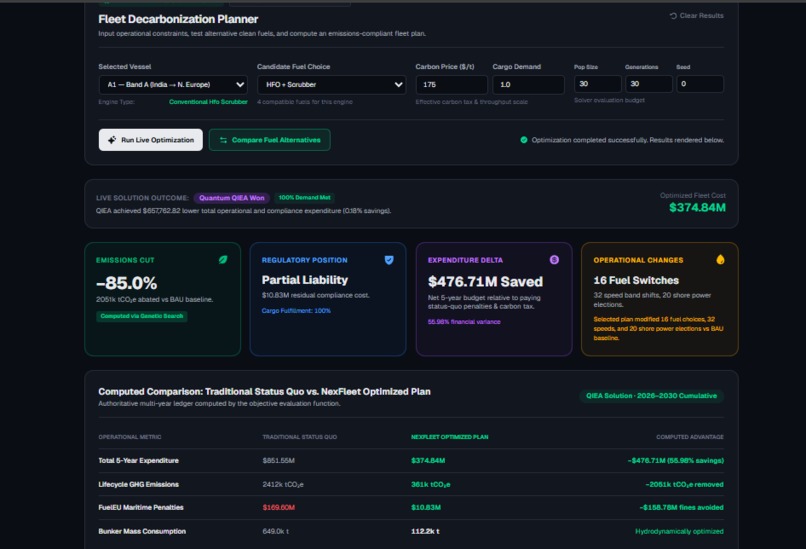Click the Optimized Fleet Cost value $374.84M
The image size is (806, 549).
pos(697,208)
